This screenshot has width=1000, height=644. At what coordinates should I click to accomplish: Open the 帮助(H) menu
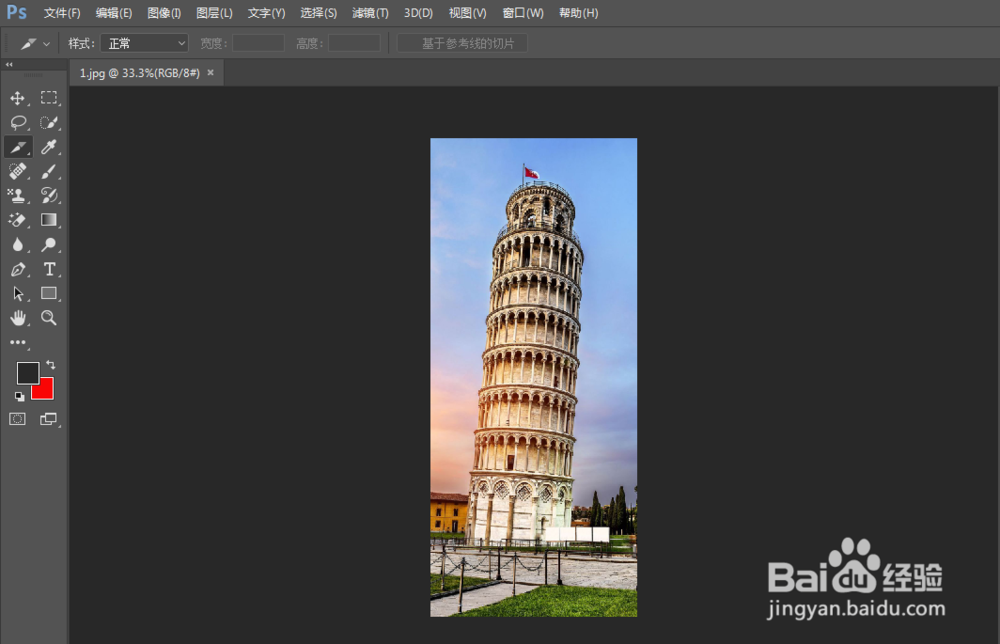coord(578,13)
